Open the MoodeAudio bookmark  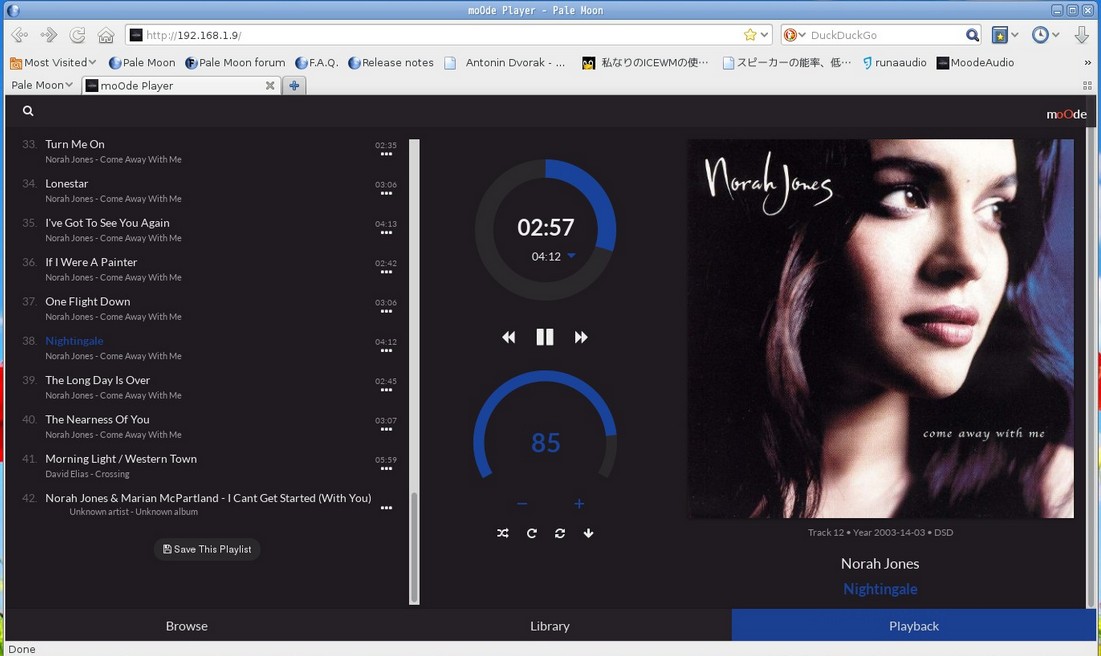[975, 63]
